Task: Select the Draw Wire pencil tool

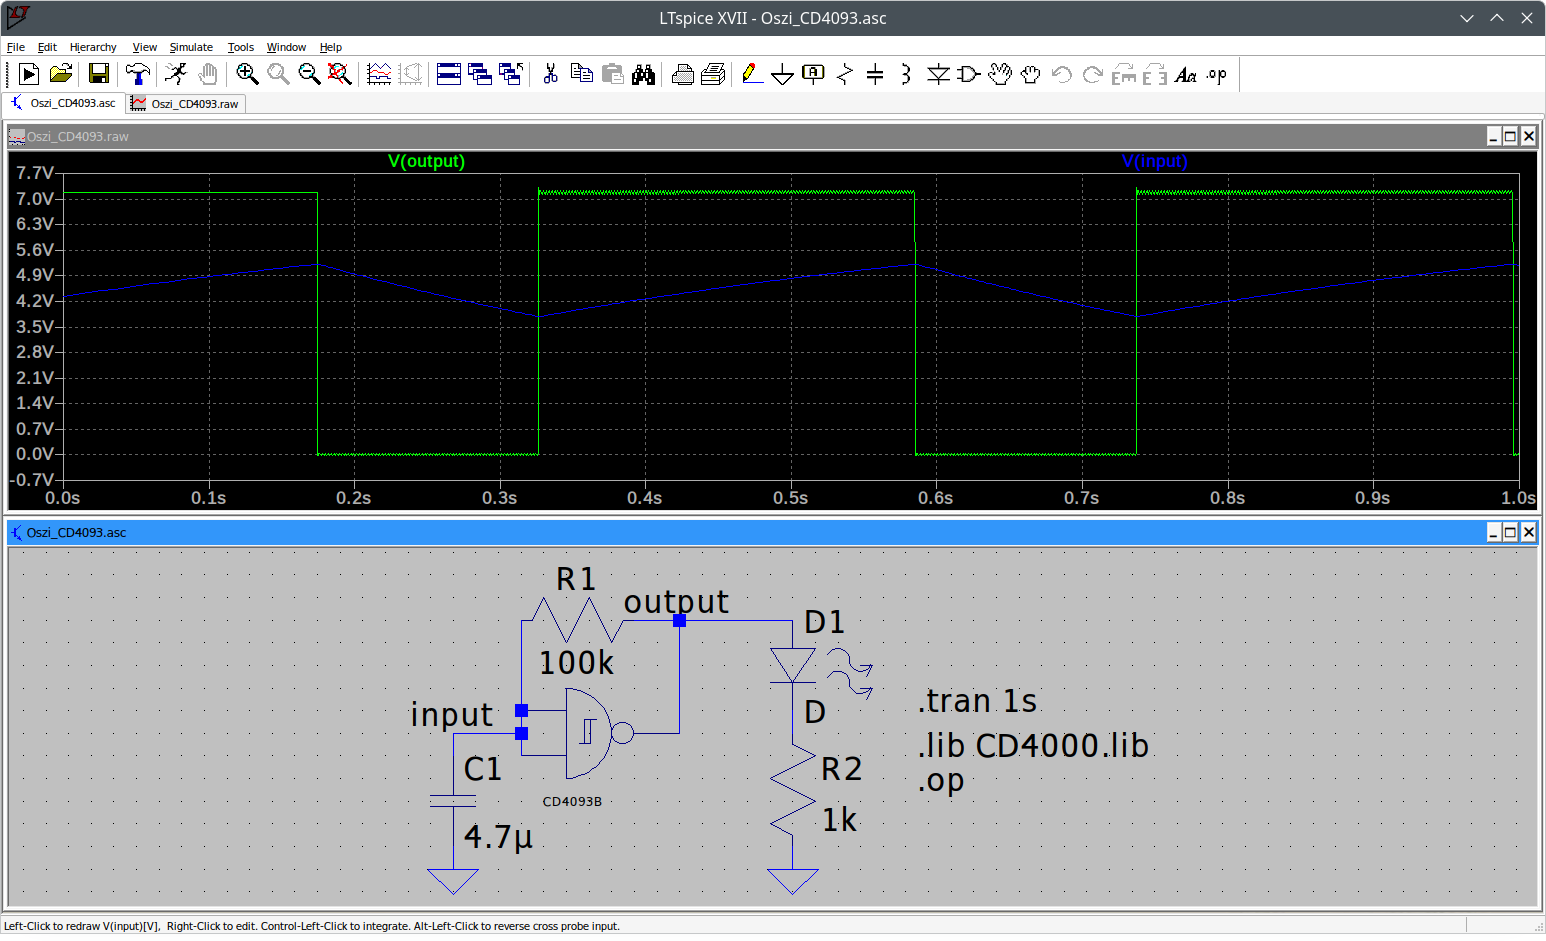Action: (752, 74)
